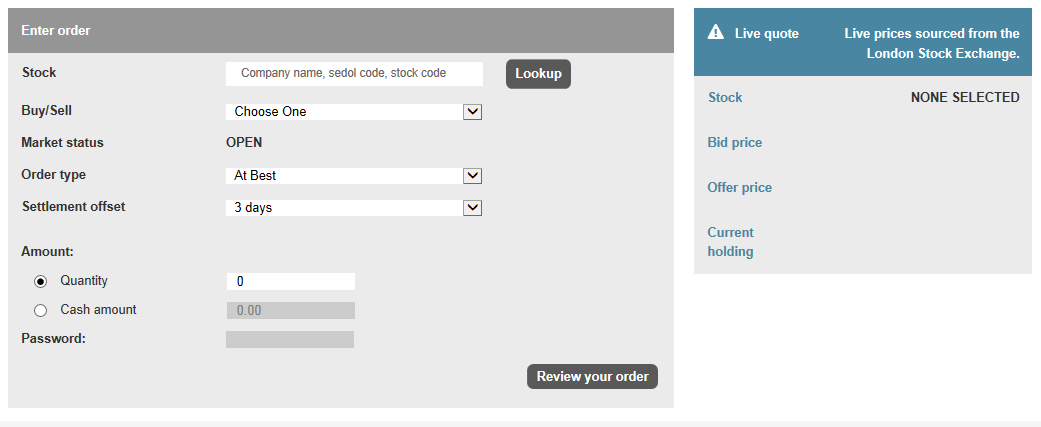Open the At Best order type dropdown
1041x427 pixels.
(354, 176)
